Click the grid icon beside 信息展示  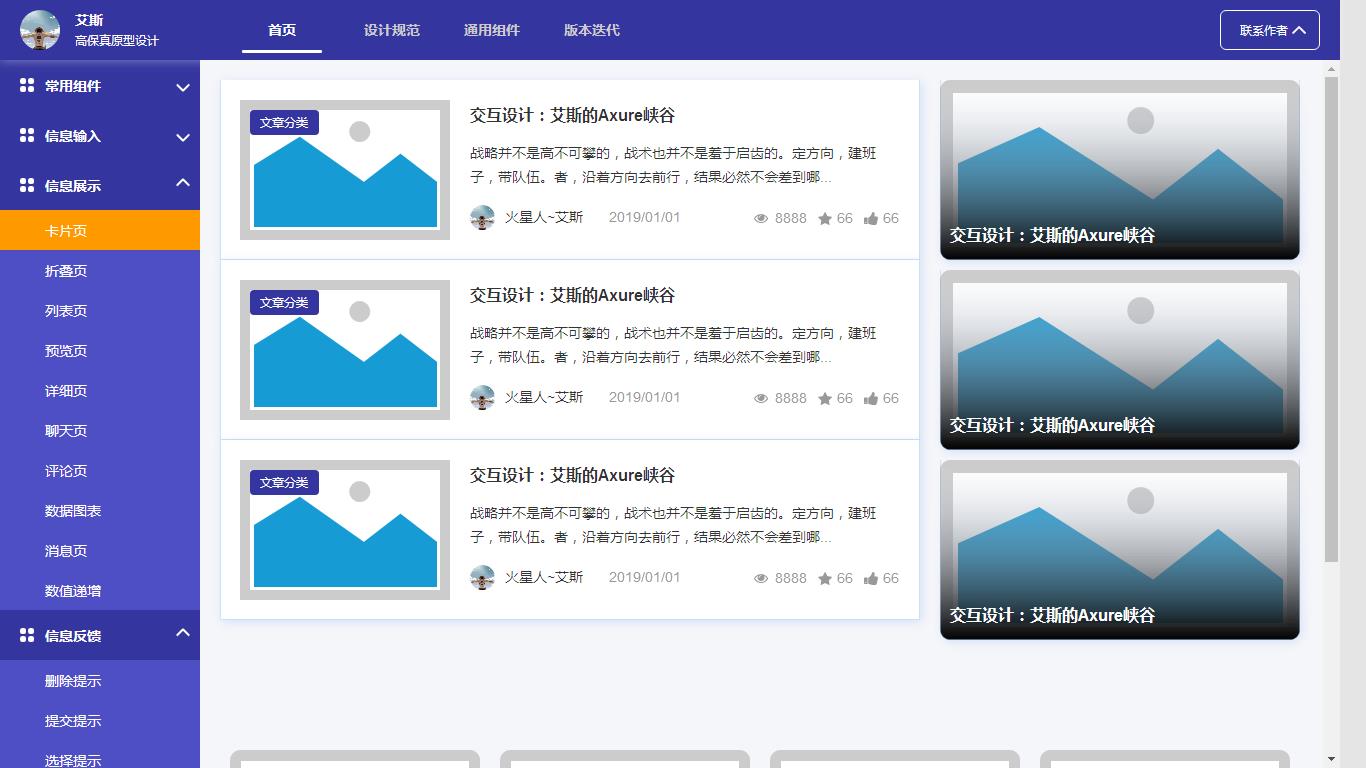(x=27, y=186)
